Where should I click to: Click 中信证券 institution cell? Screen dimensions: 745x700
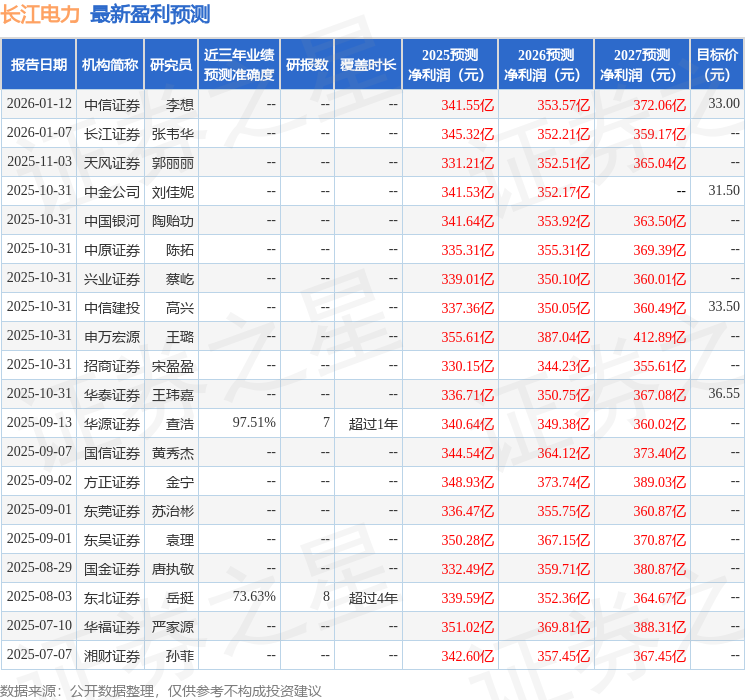pos(112,105)
